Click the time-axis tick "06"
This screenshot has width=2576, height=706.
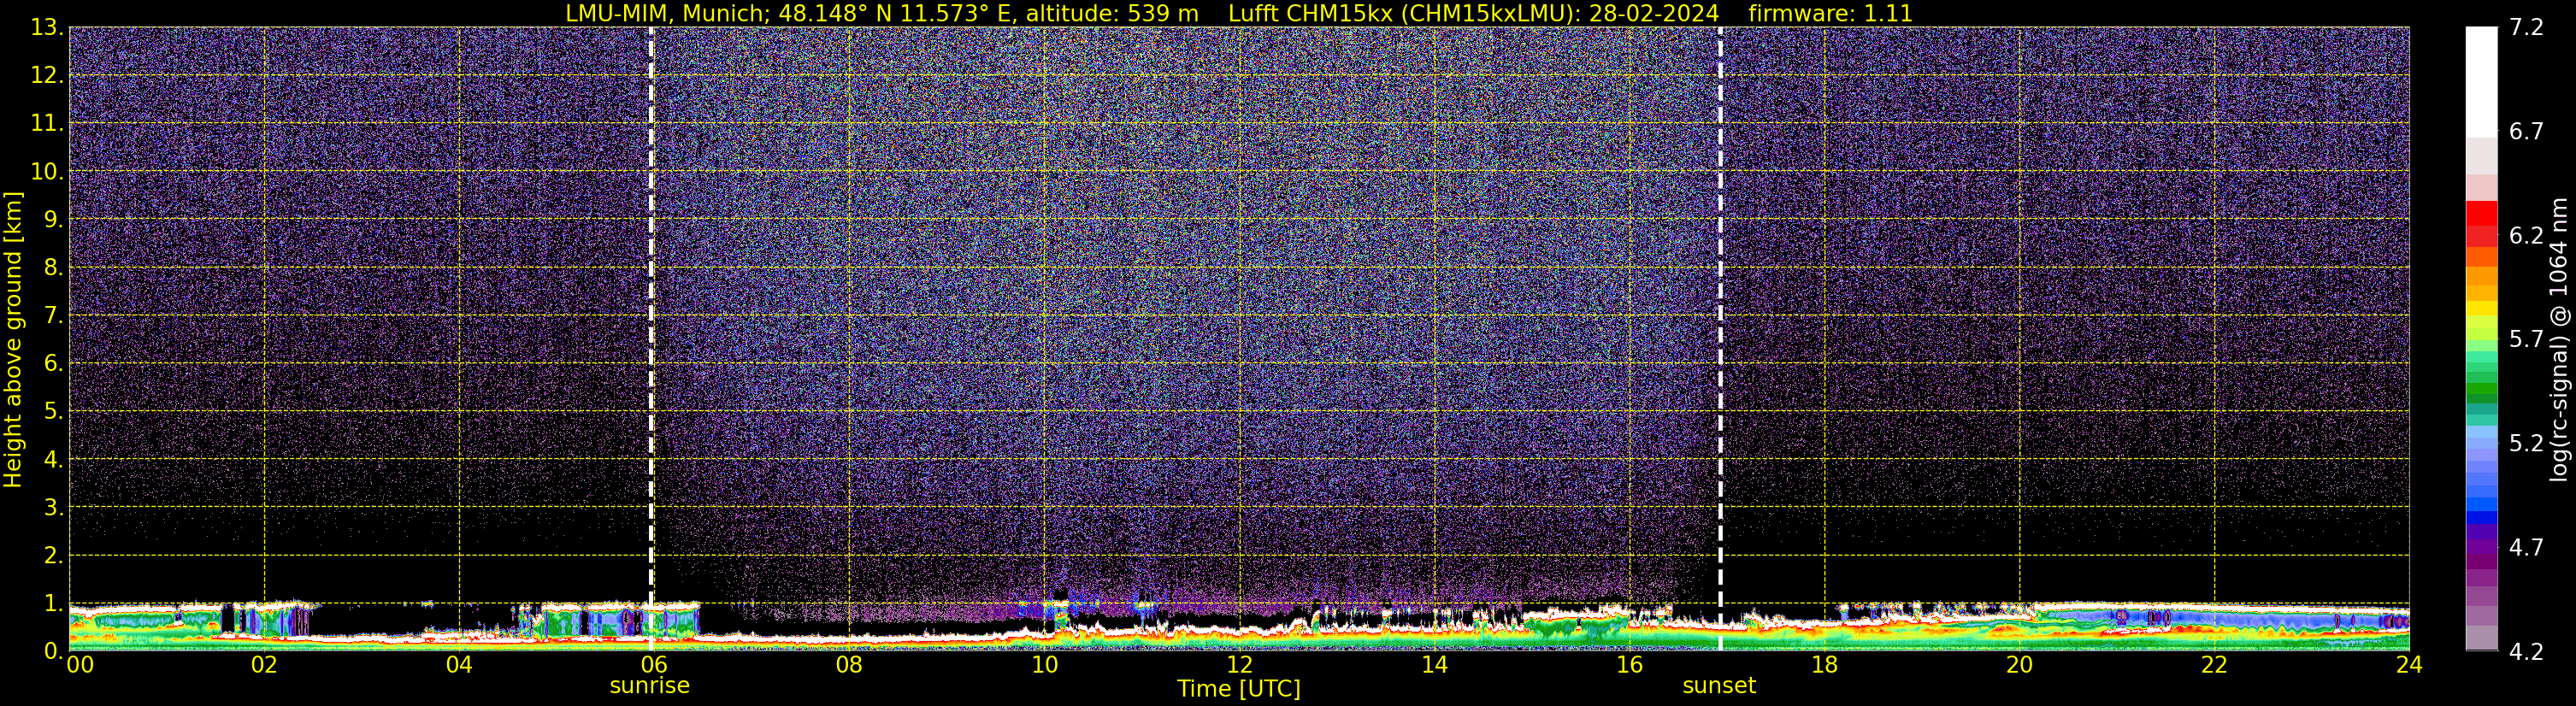pyautogui.click(x=654, y=665)
